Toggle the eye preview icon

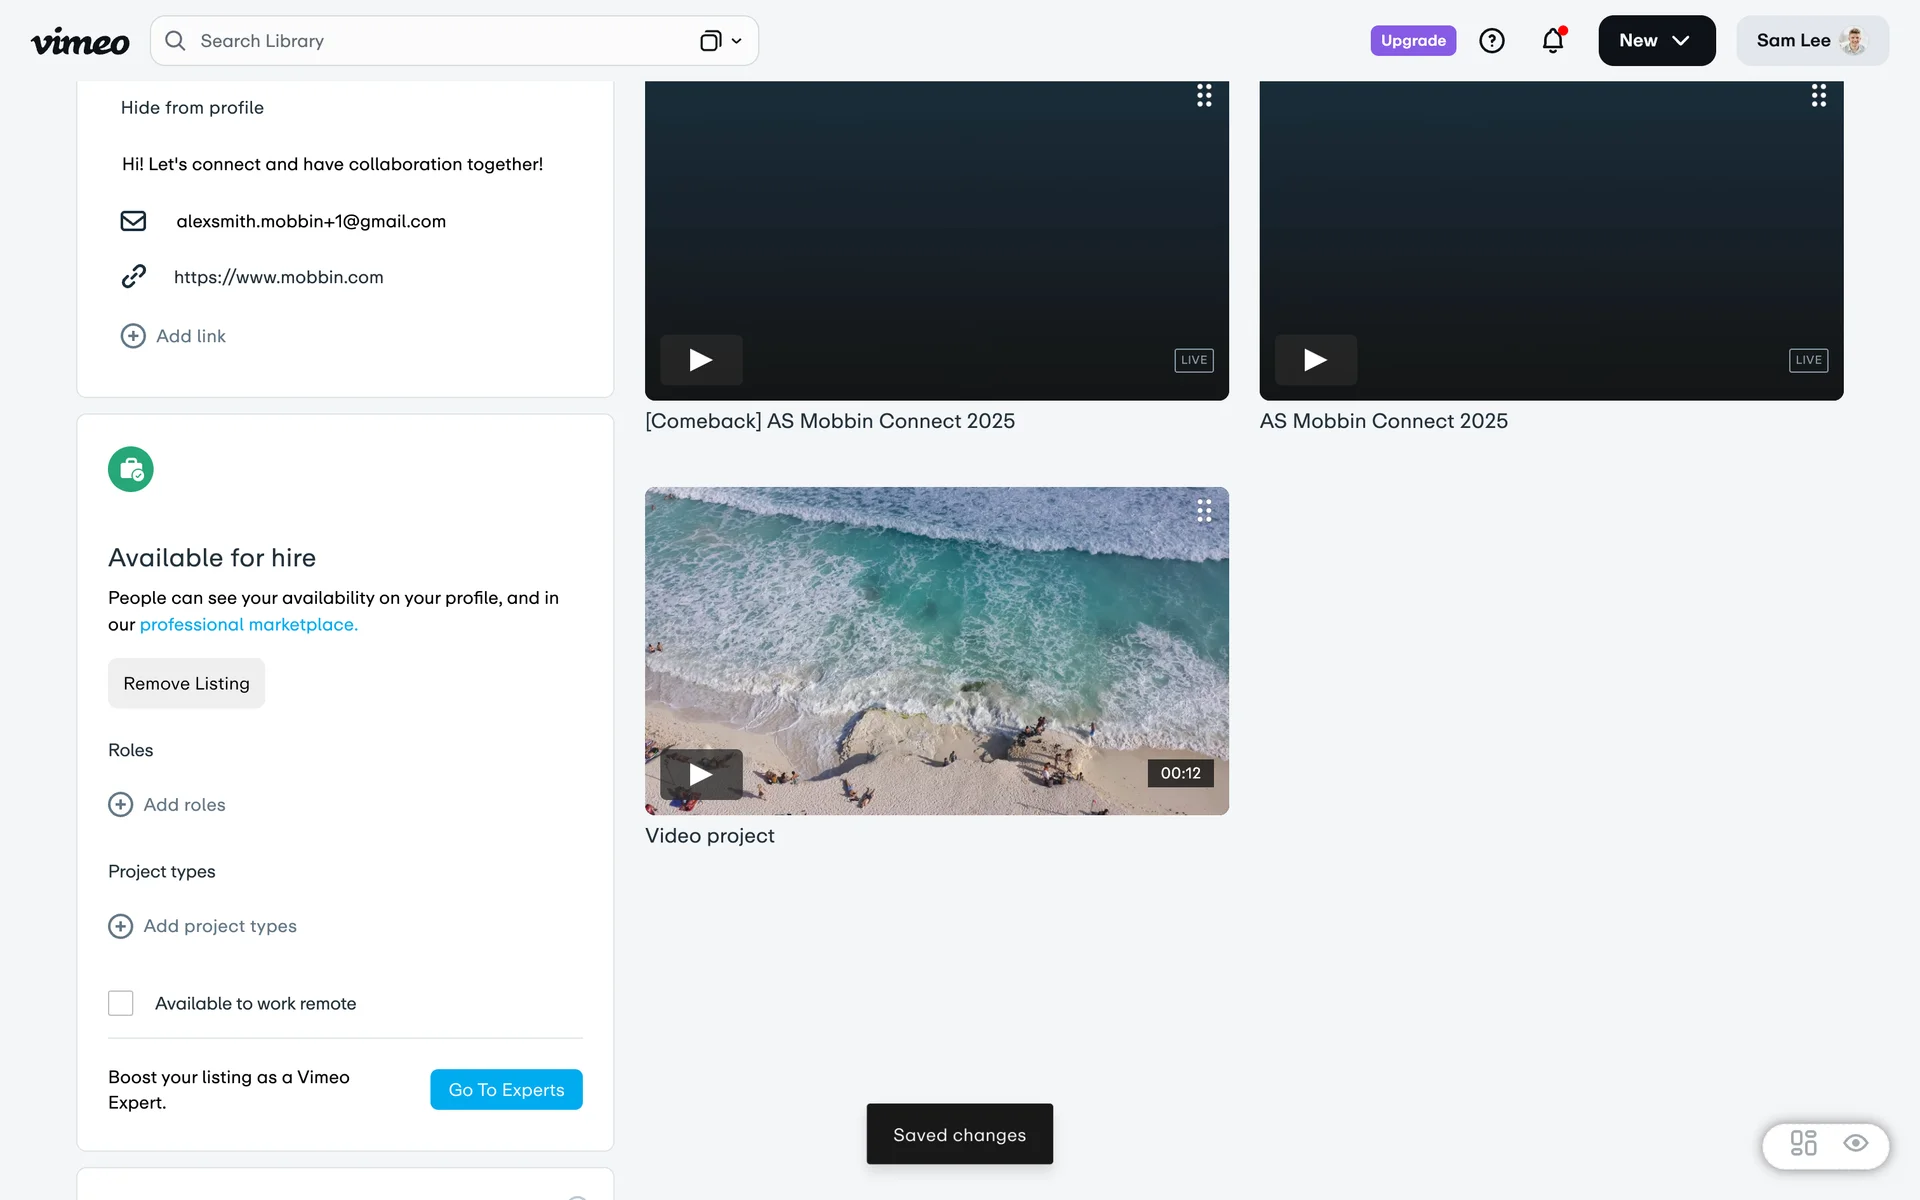1855,1143
